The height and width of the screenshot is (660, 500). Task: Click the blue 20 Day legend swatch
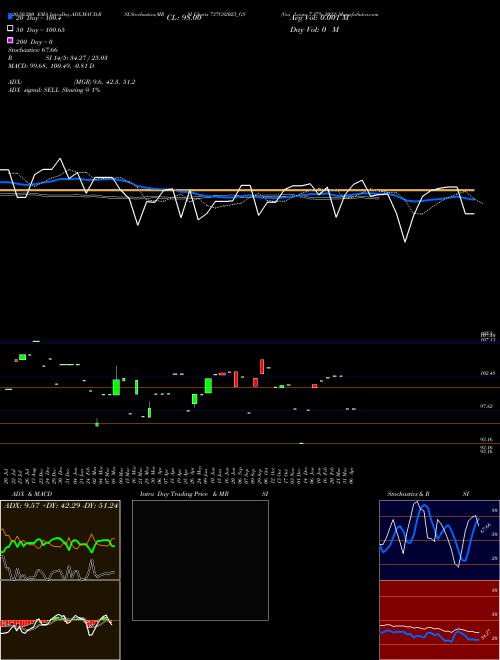(10, 16)
